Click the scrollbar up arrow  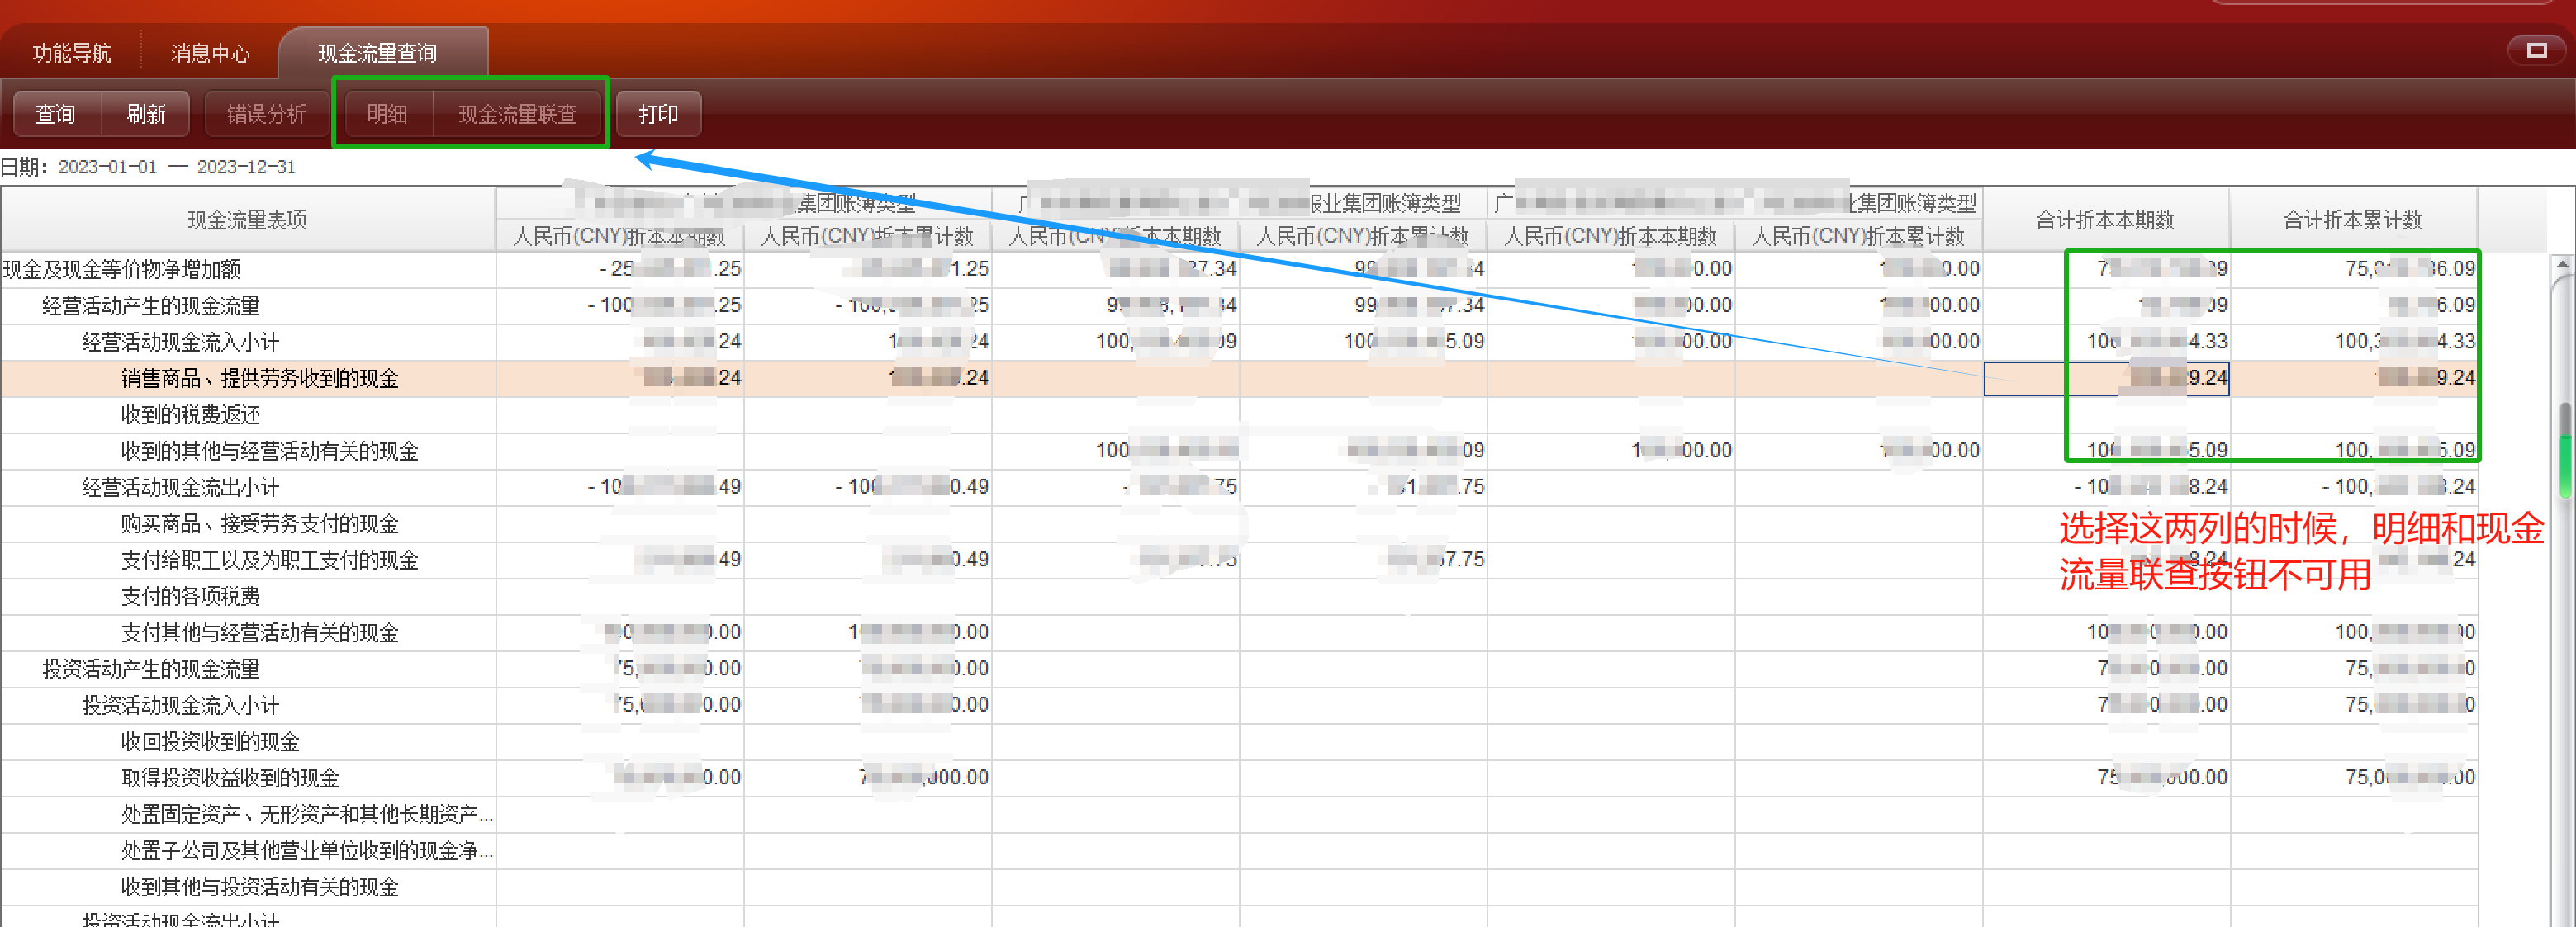coord(2563,265)
